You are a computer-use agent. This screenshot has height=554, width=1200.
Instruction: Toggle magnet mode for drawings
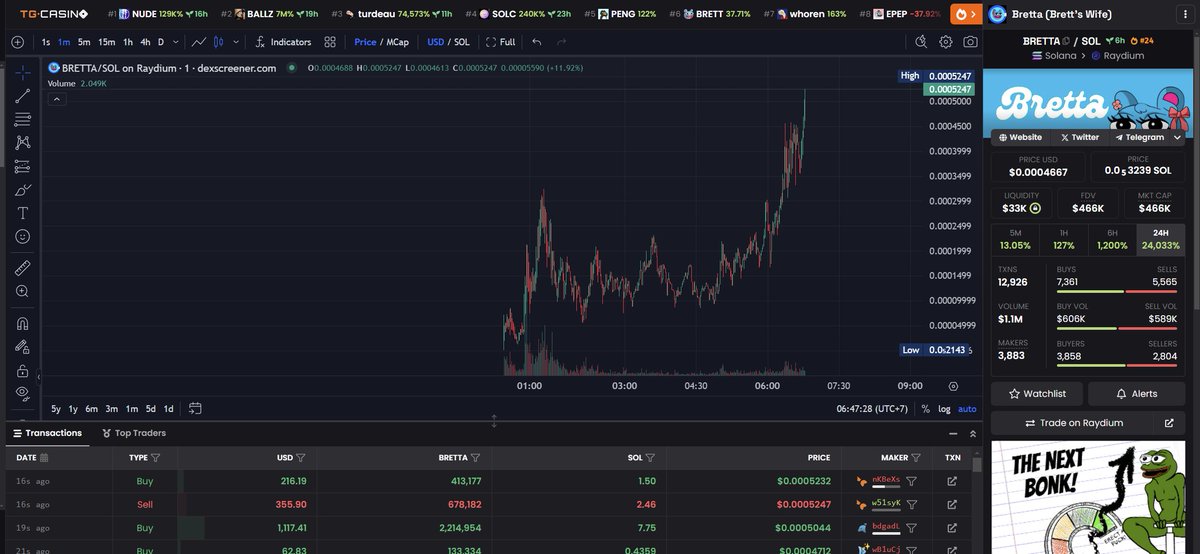22,323
